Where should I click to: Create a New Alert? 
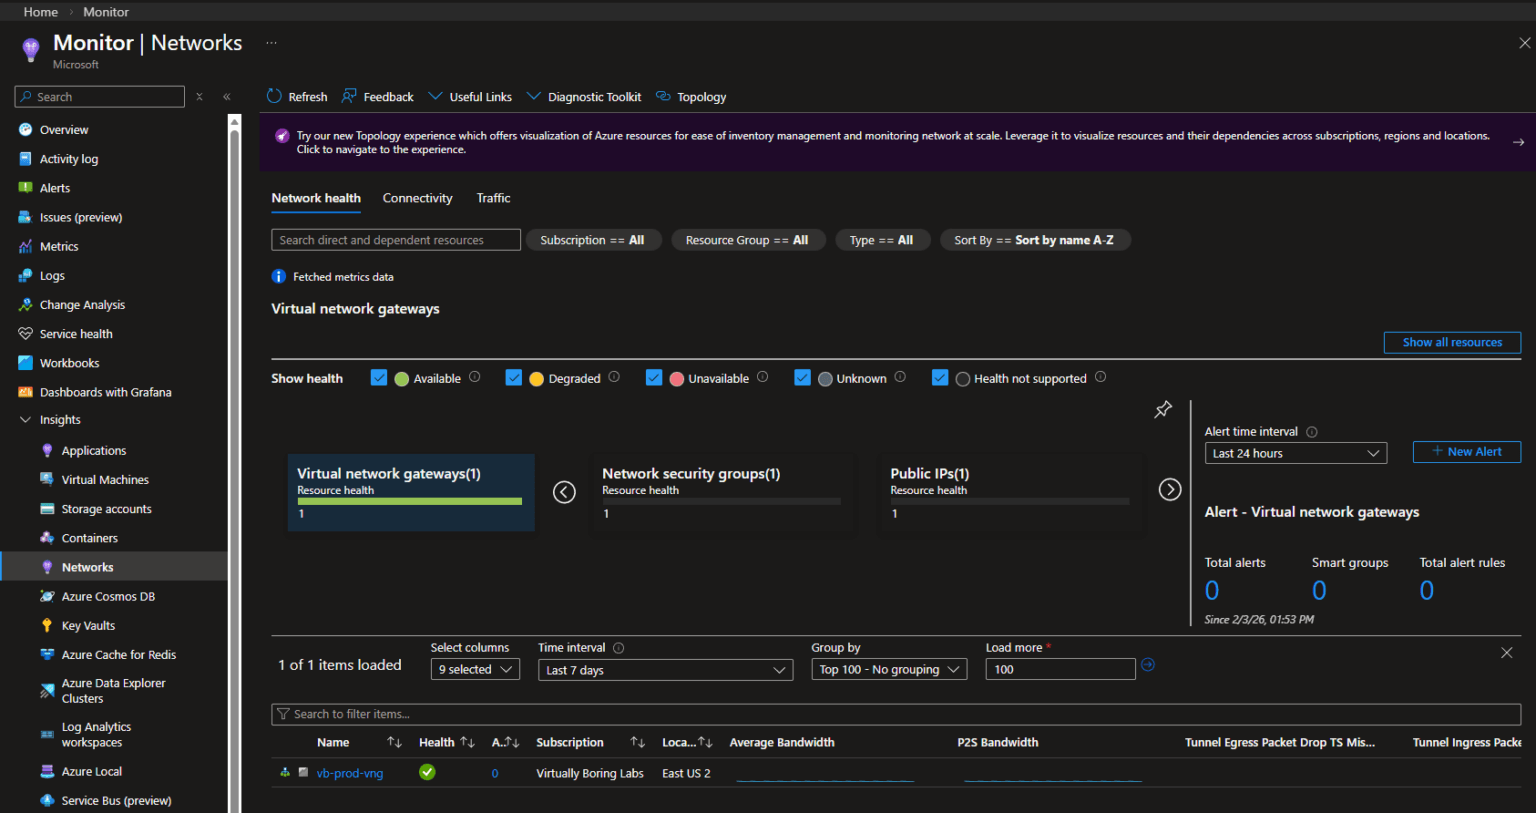pos(1466,452)
